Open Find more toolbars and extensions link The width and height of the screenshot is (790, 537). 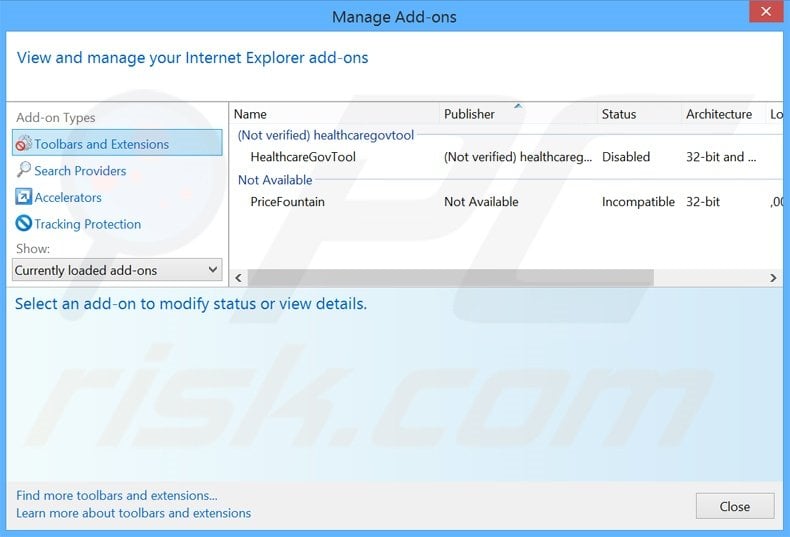pos(117,495)
